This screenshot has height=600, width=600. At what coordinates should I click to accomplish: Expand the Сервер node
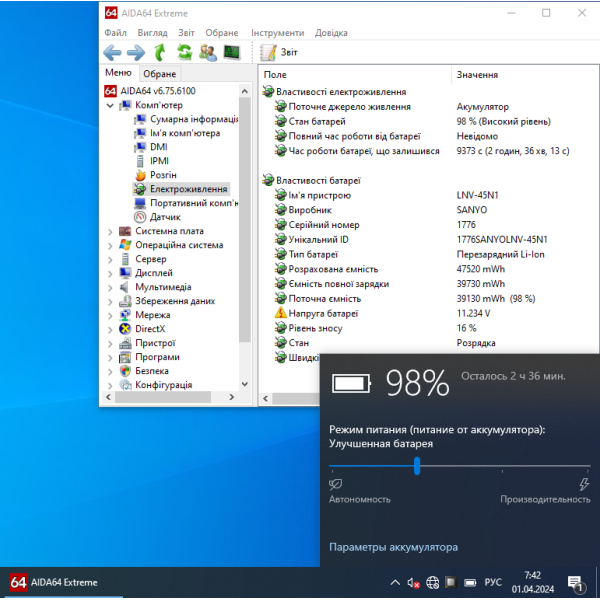tap(110, 259)
